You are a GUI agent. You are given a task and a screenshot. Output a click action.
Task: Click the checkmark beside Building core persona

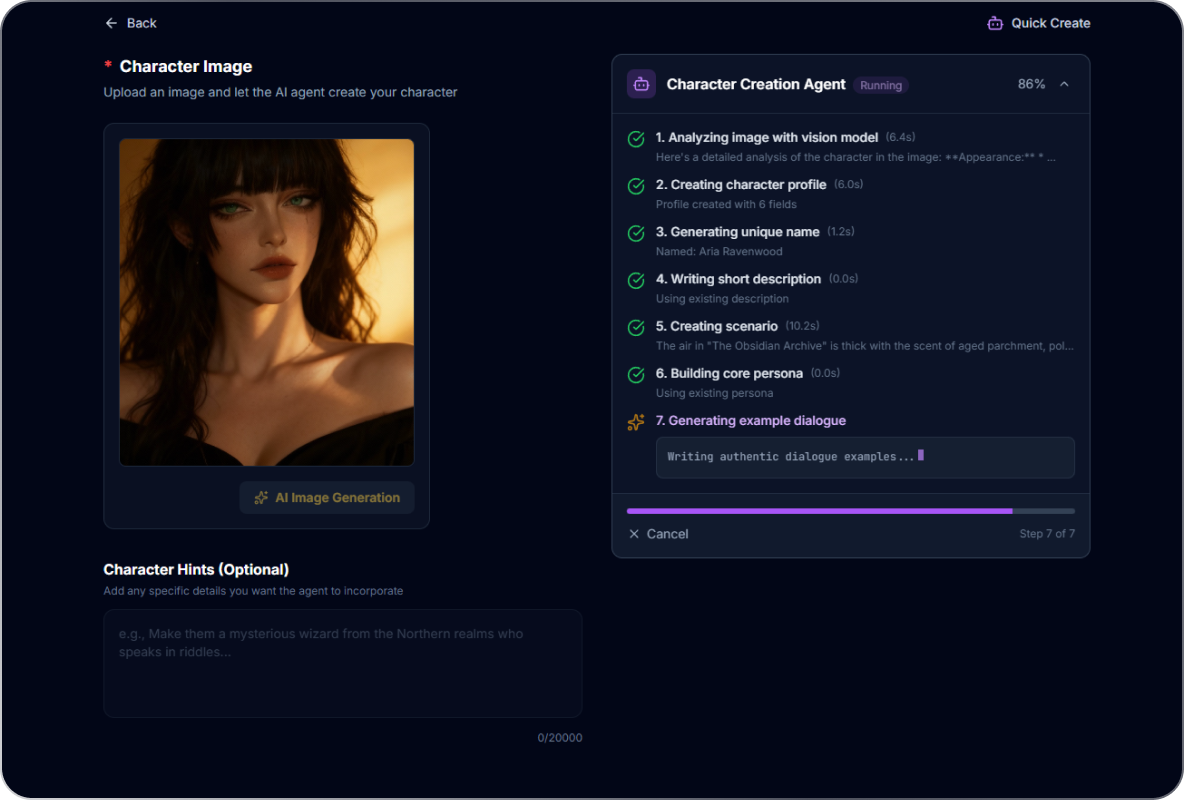coord(636,375)
